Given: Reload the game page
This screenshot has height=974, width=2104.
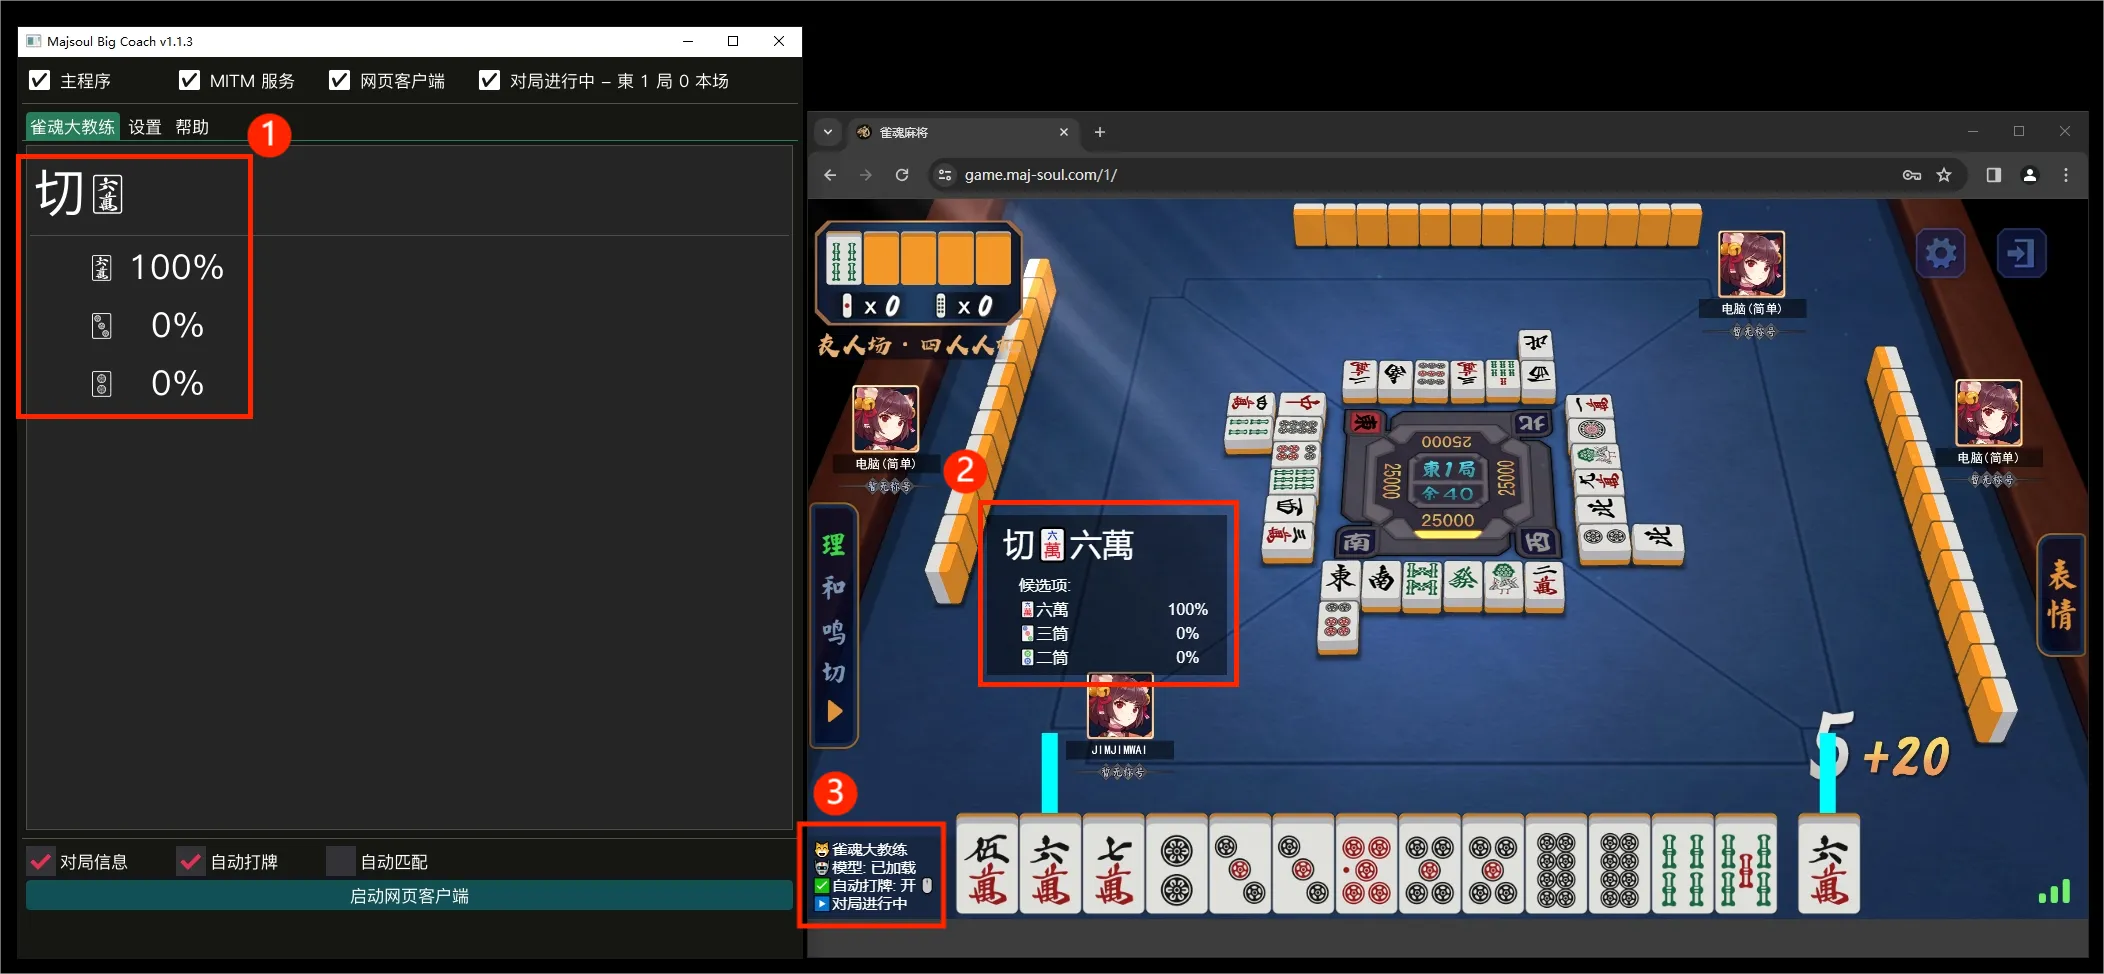Looking at the screenshot, I should pos(902,175).
